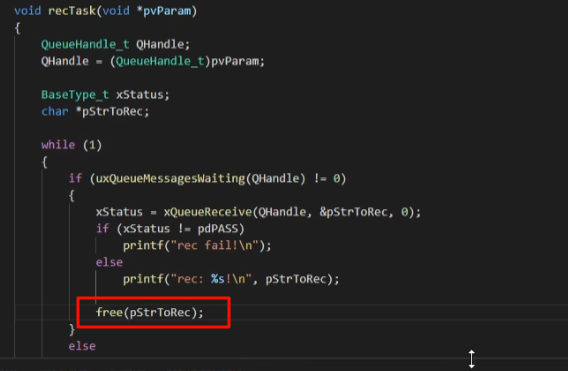Click the xQueueReceive function call
This screenshot has height=371, width=568.
tap(208, 212)
